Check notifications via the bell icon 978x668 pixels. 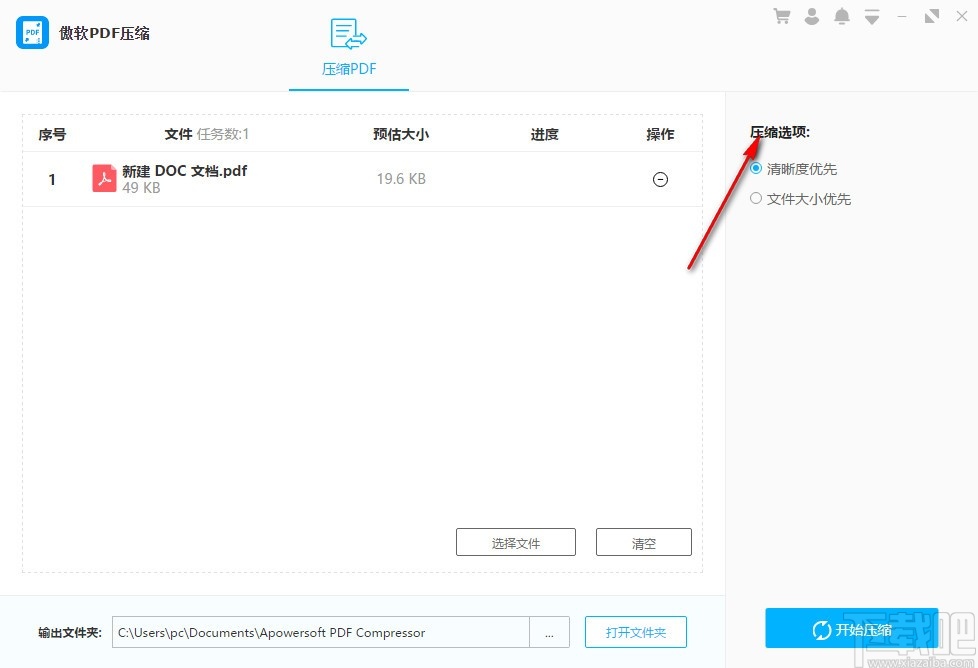pos(841,16)
